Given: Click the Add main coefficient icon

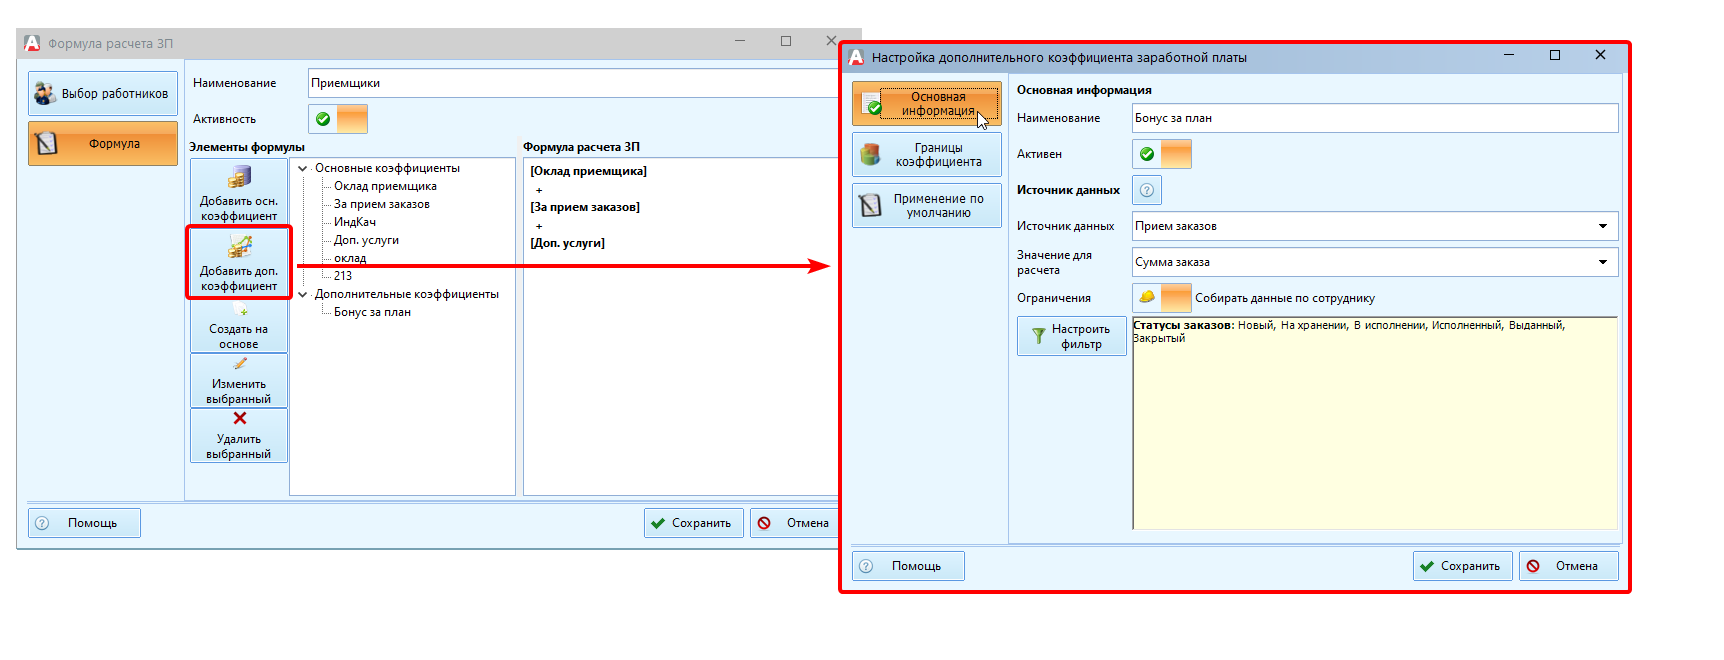Looking at the screenshot, I should (239, 178).
